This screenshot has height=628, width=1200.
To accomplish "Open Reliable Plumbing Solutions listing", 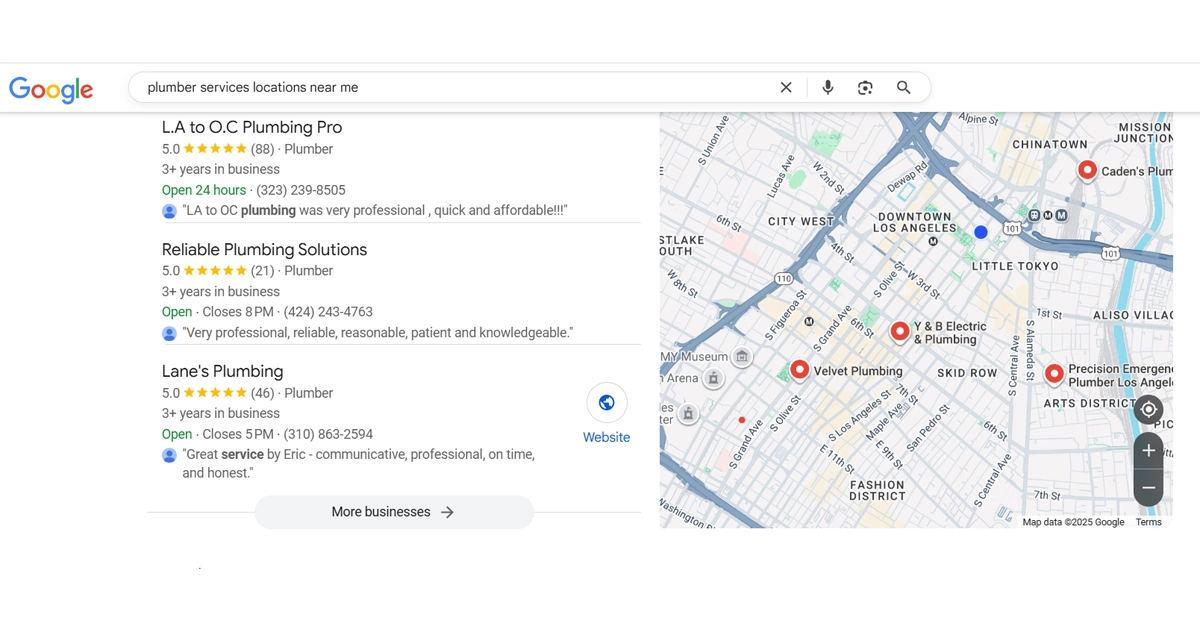I will click(264, 250).
